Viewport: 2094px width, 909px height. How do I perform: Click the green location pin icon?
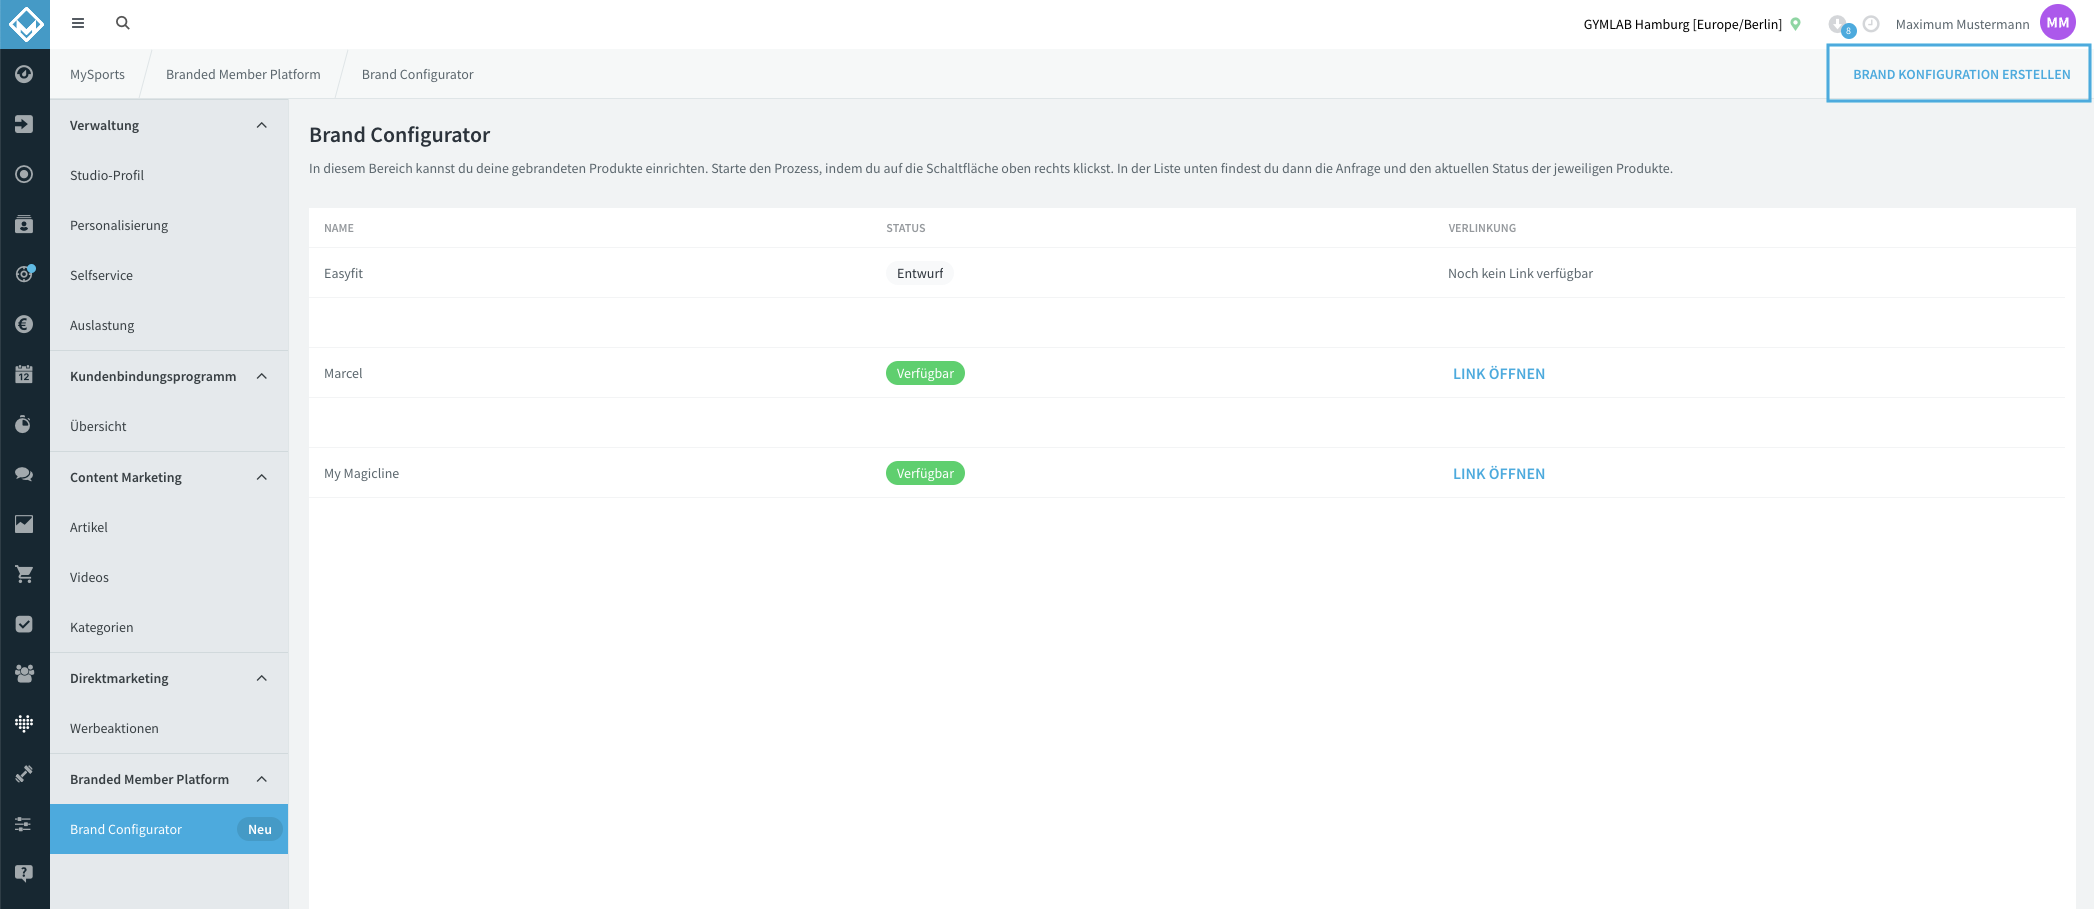coord(1796,24)
